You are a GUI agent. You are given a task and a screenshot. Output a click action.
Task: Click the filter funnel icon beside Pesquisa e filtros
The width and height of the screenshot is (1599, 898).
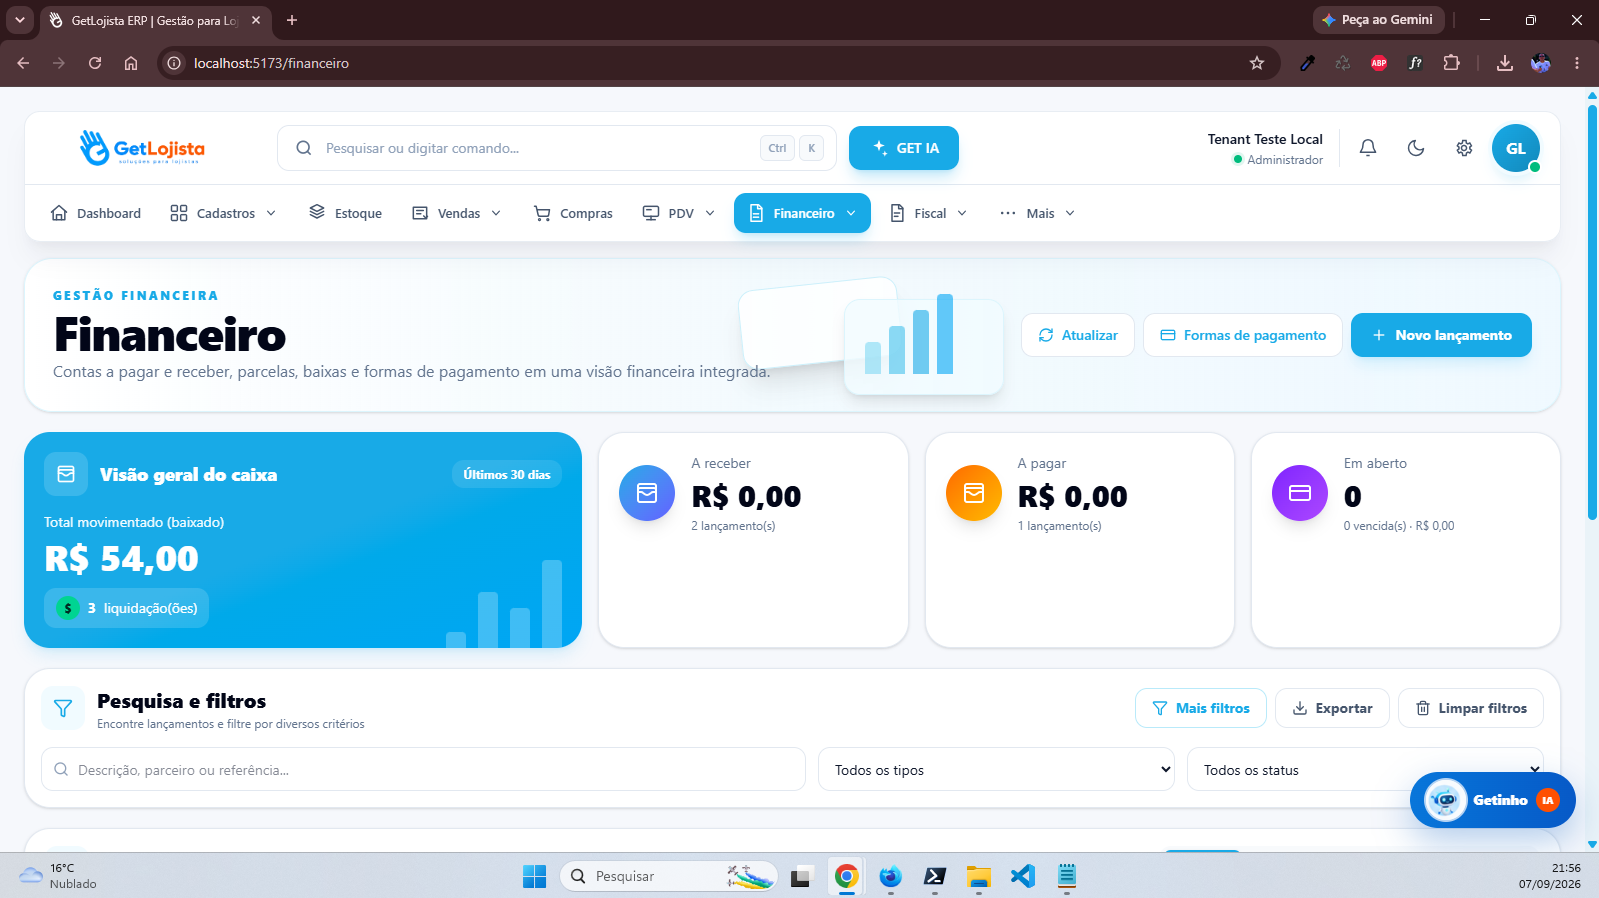[x=63, y=708]
